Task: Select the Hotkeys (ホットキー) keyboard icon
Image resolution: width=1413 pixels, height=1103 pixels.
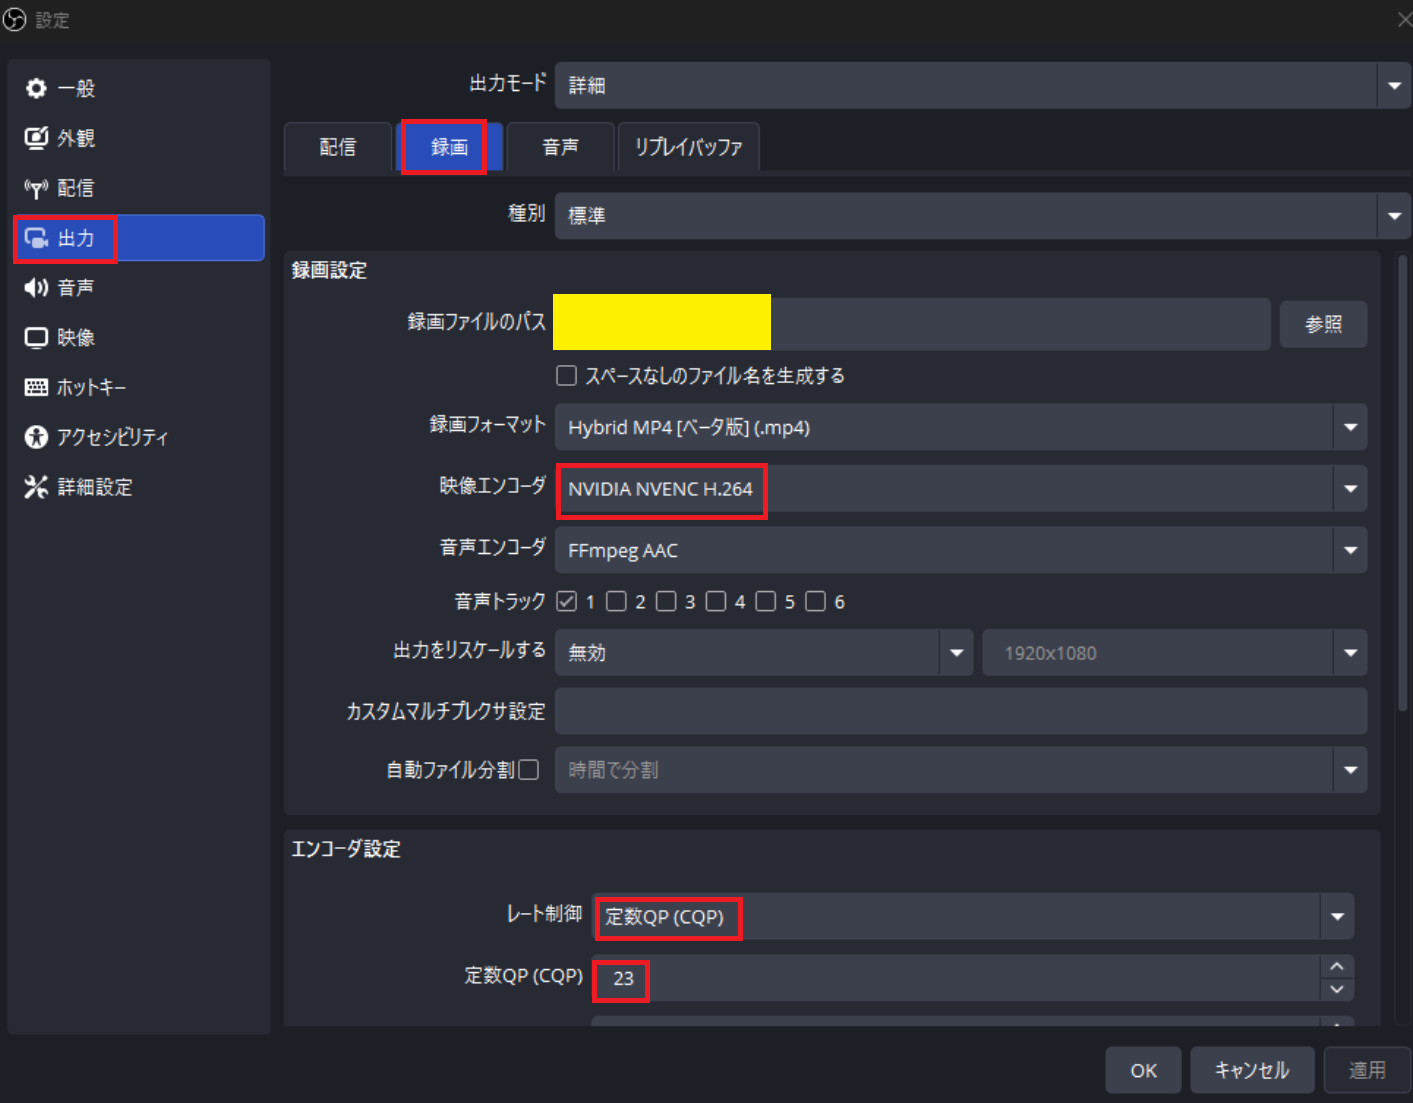Action: pos(36,387)
